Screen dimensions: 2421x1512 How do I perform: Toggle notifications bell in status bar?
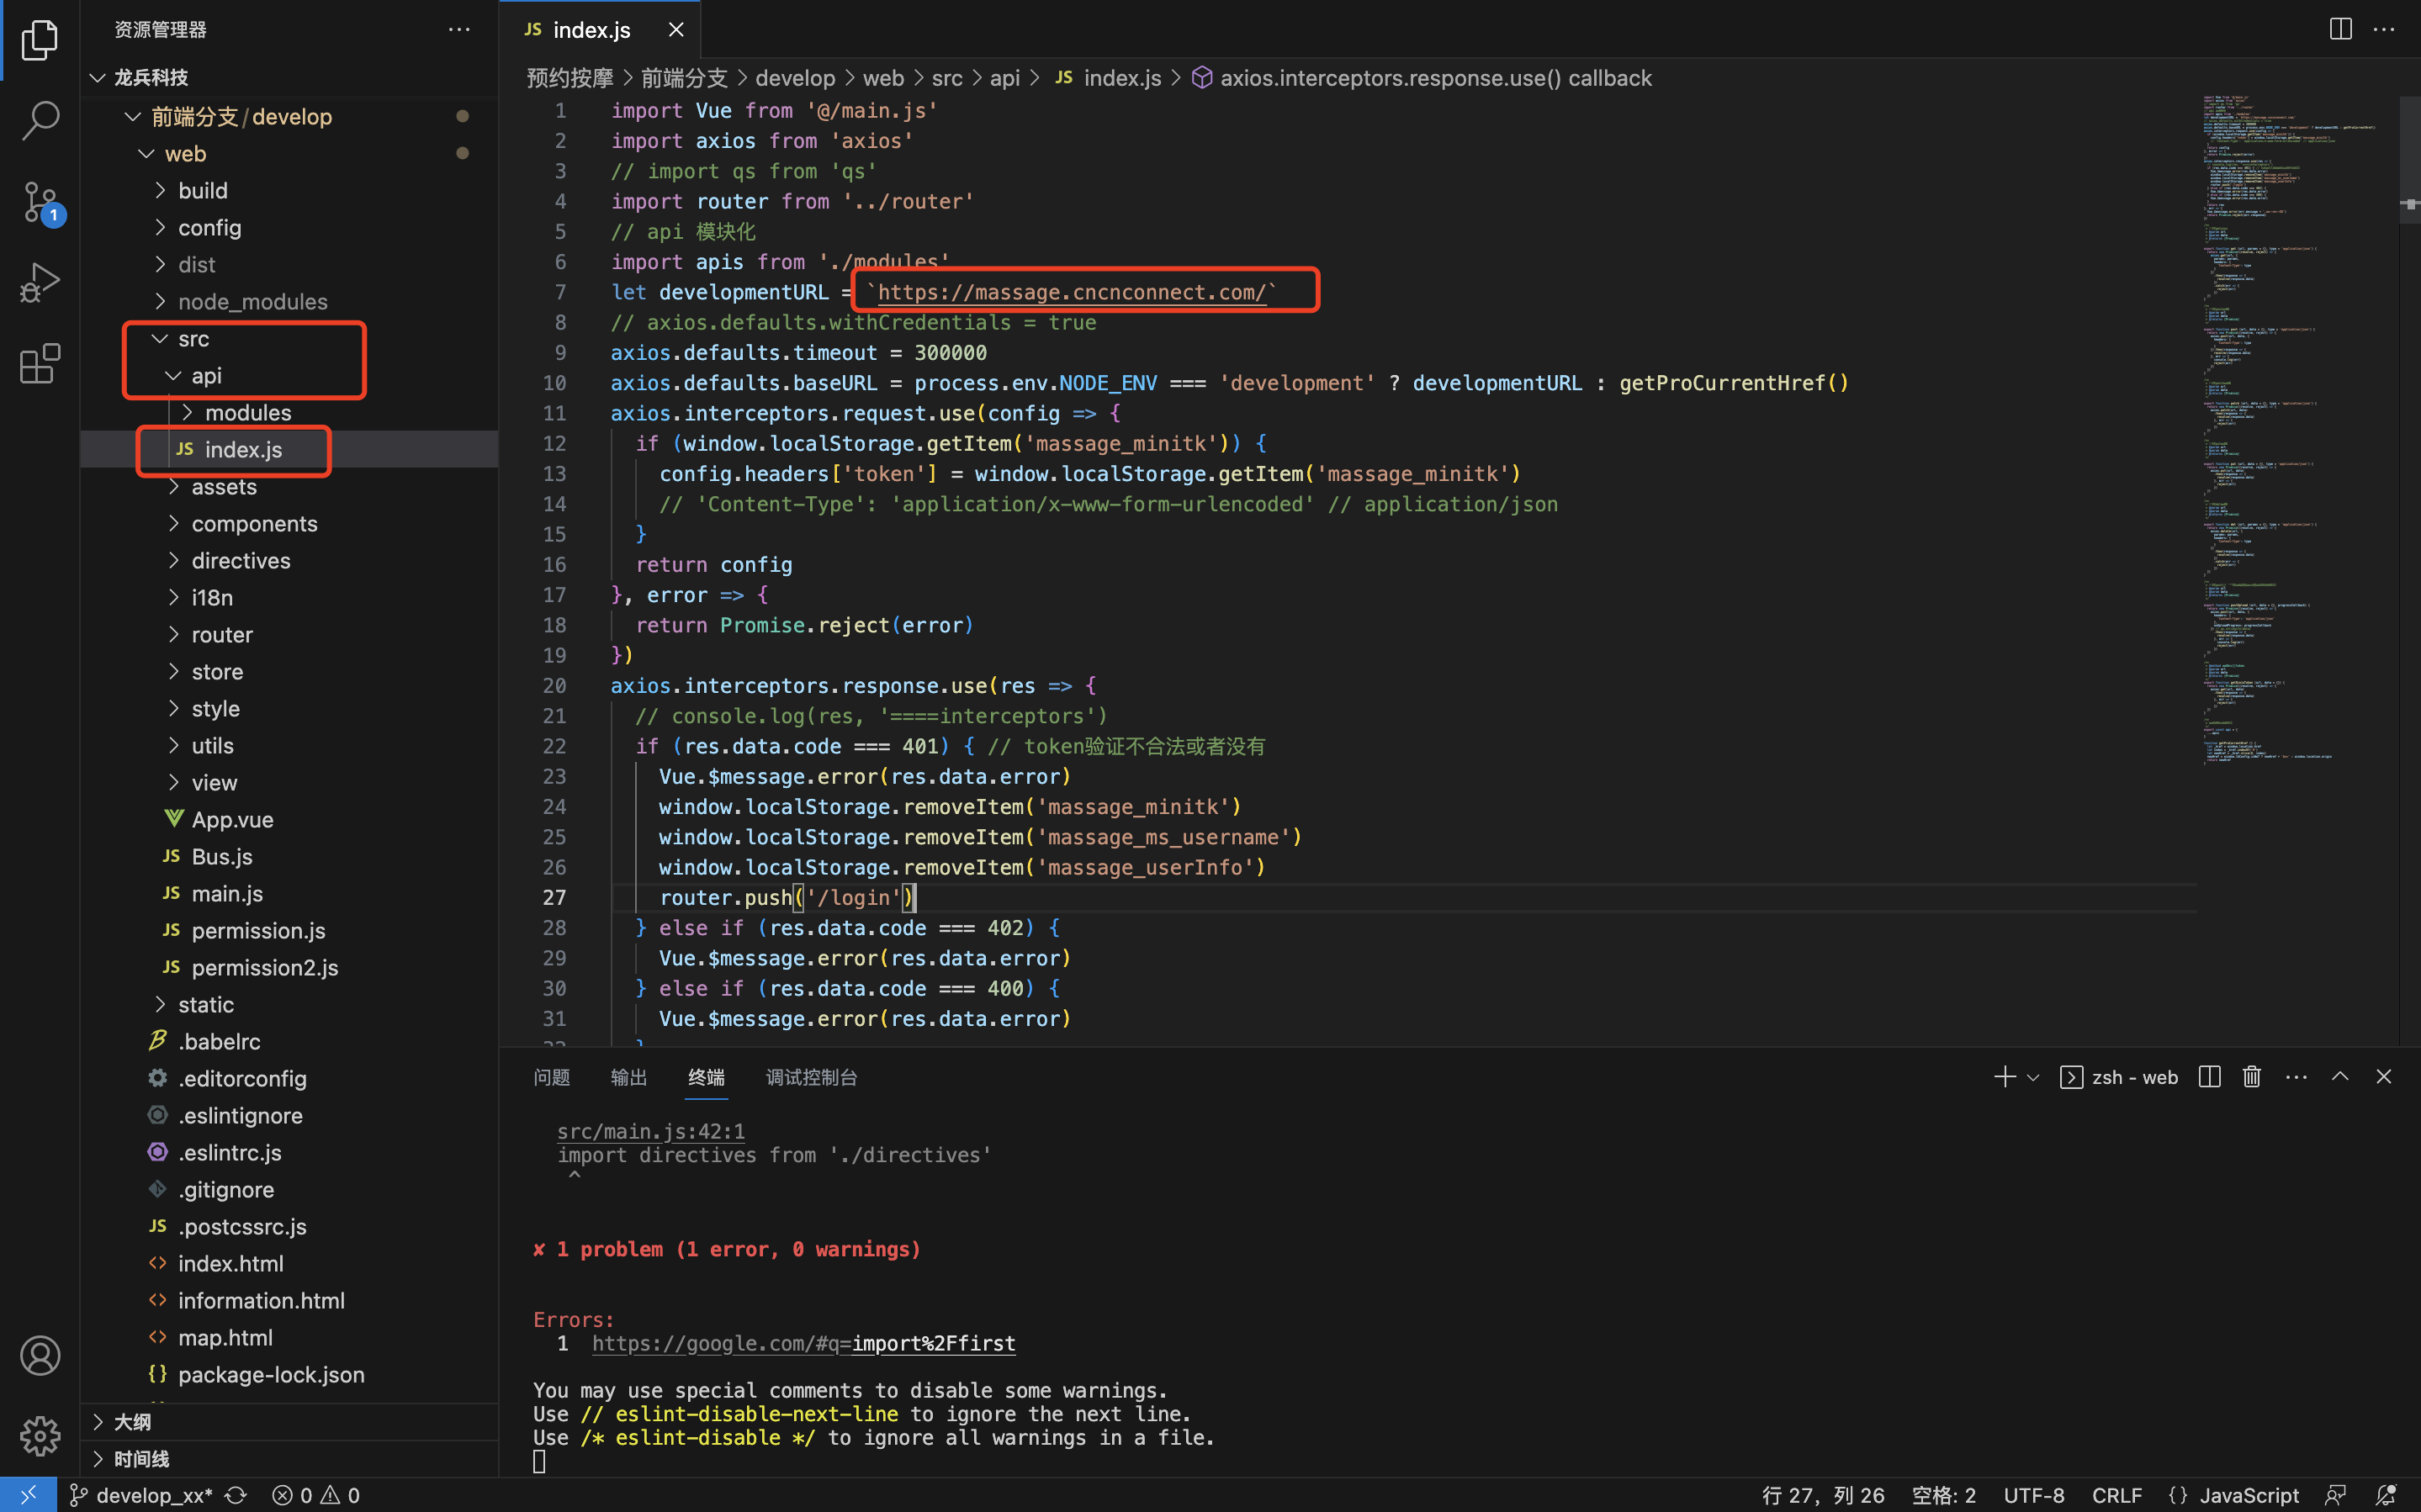(2385, 1495)
